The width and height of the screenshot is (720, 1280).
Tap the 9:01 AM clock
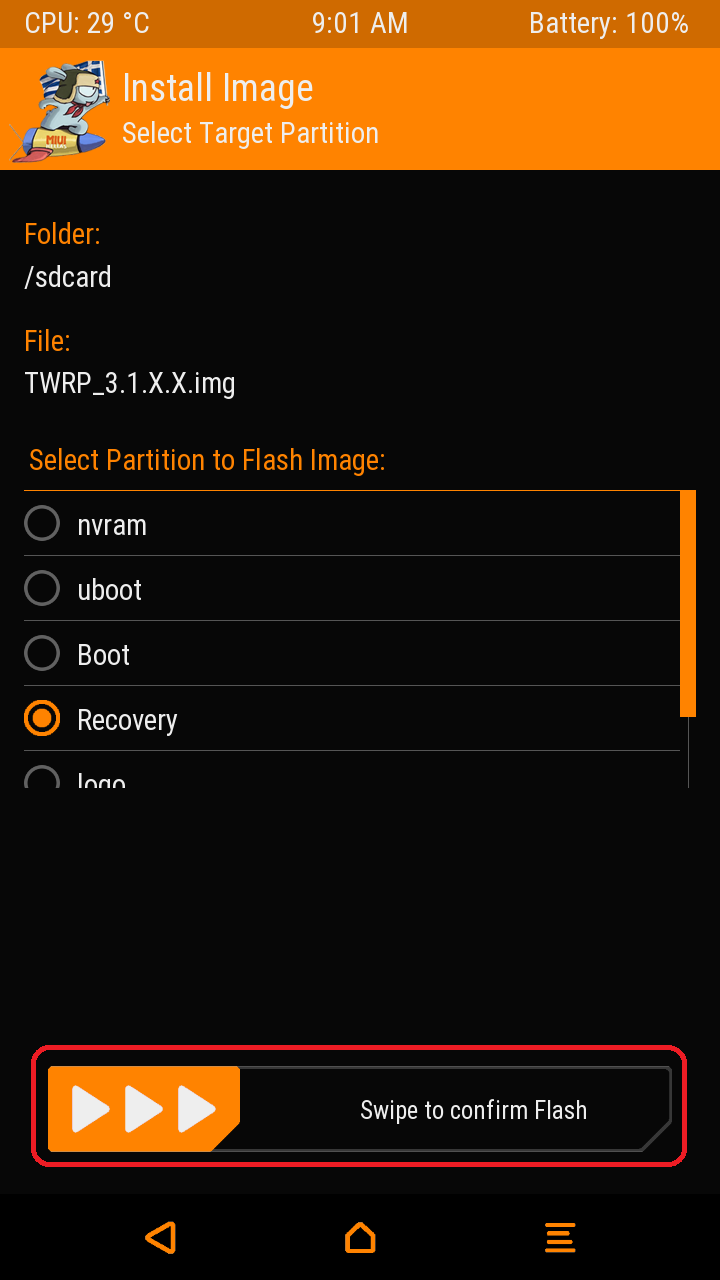(360, 24)
